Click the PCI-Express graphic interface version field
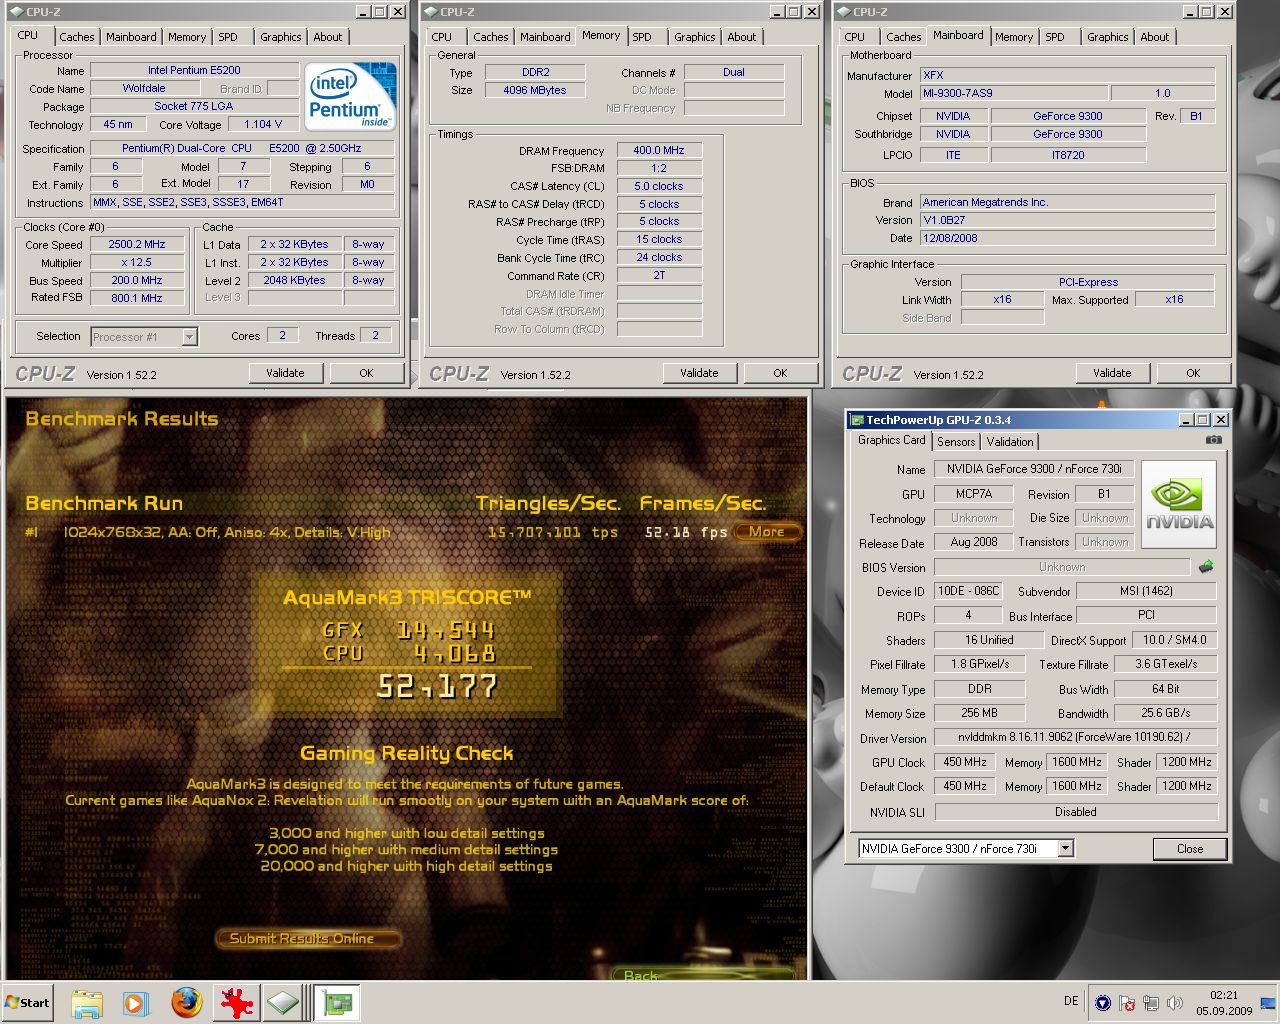This screenshot has width=1280, height=1024. tap(1088, 282)
